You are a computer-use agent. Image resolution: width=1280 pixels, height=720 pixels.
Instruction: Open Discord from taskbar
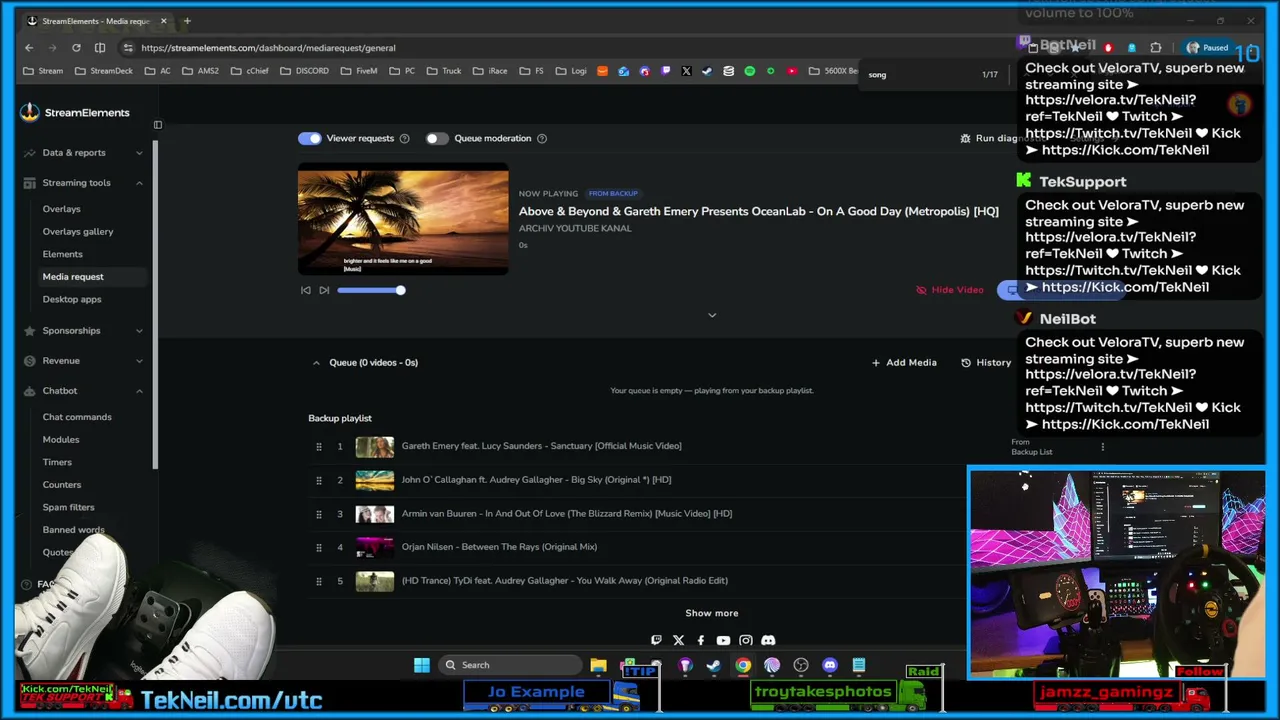pos(830,666)
